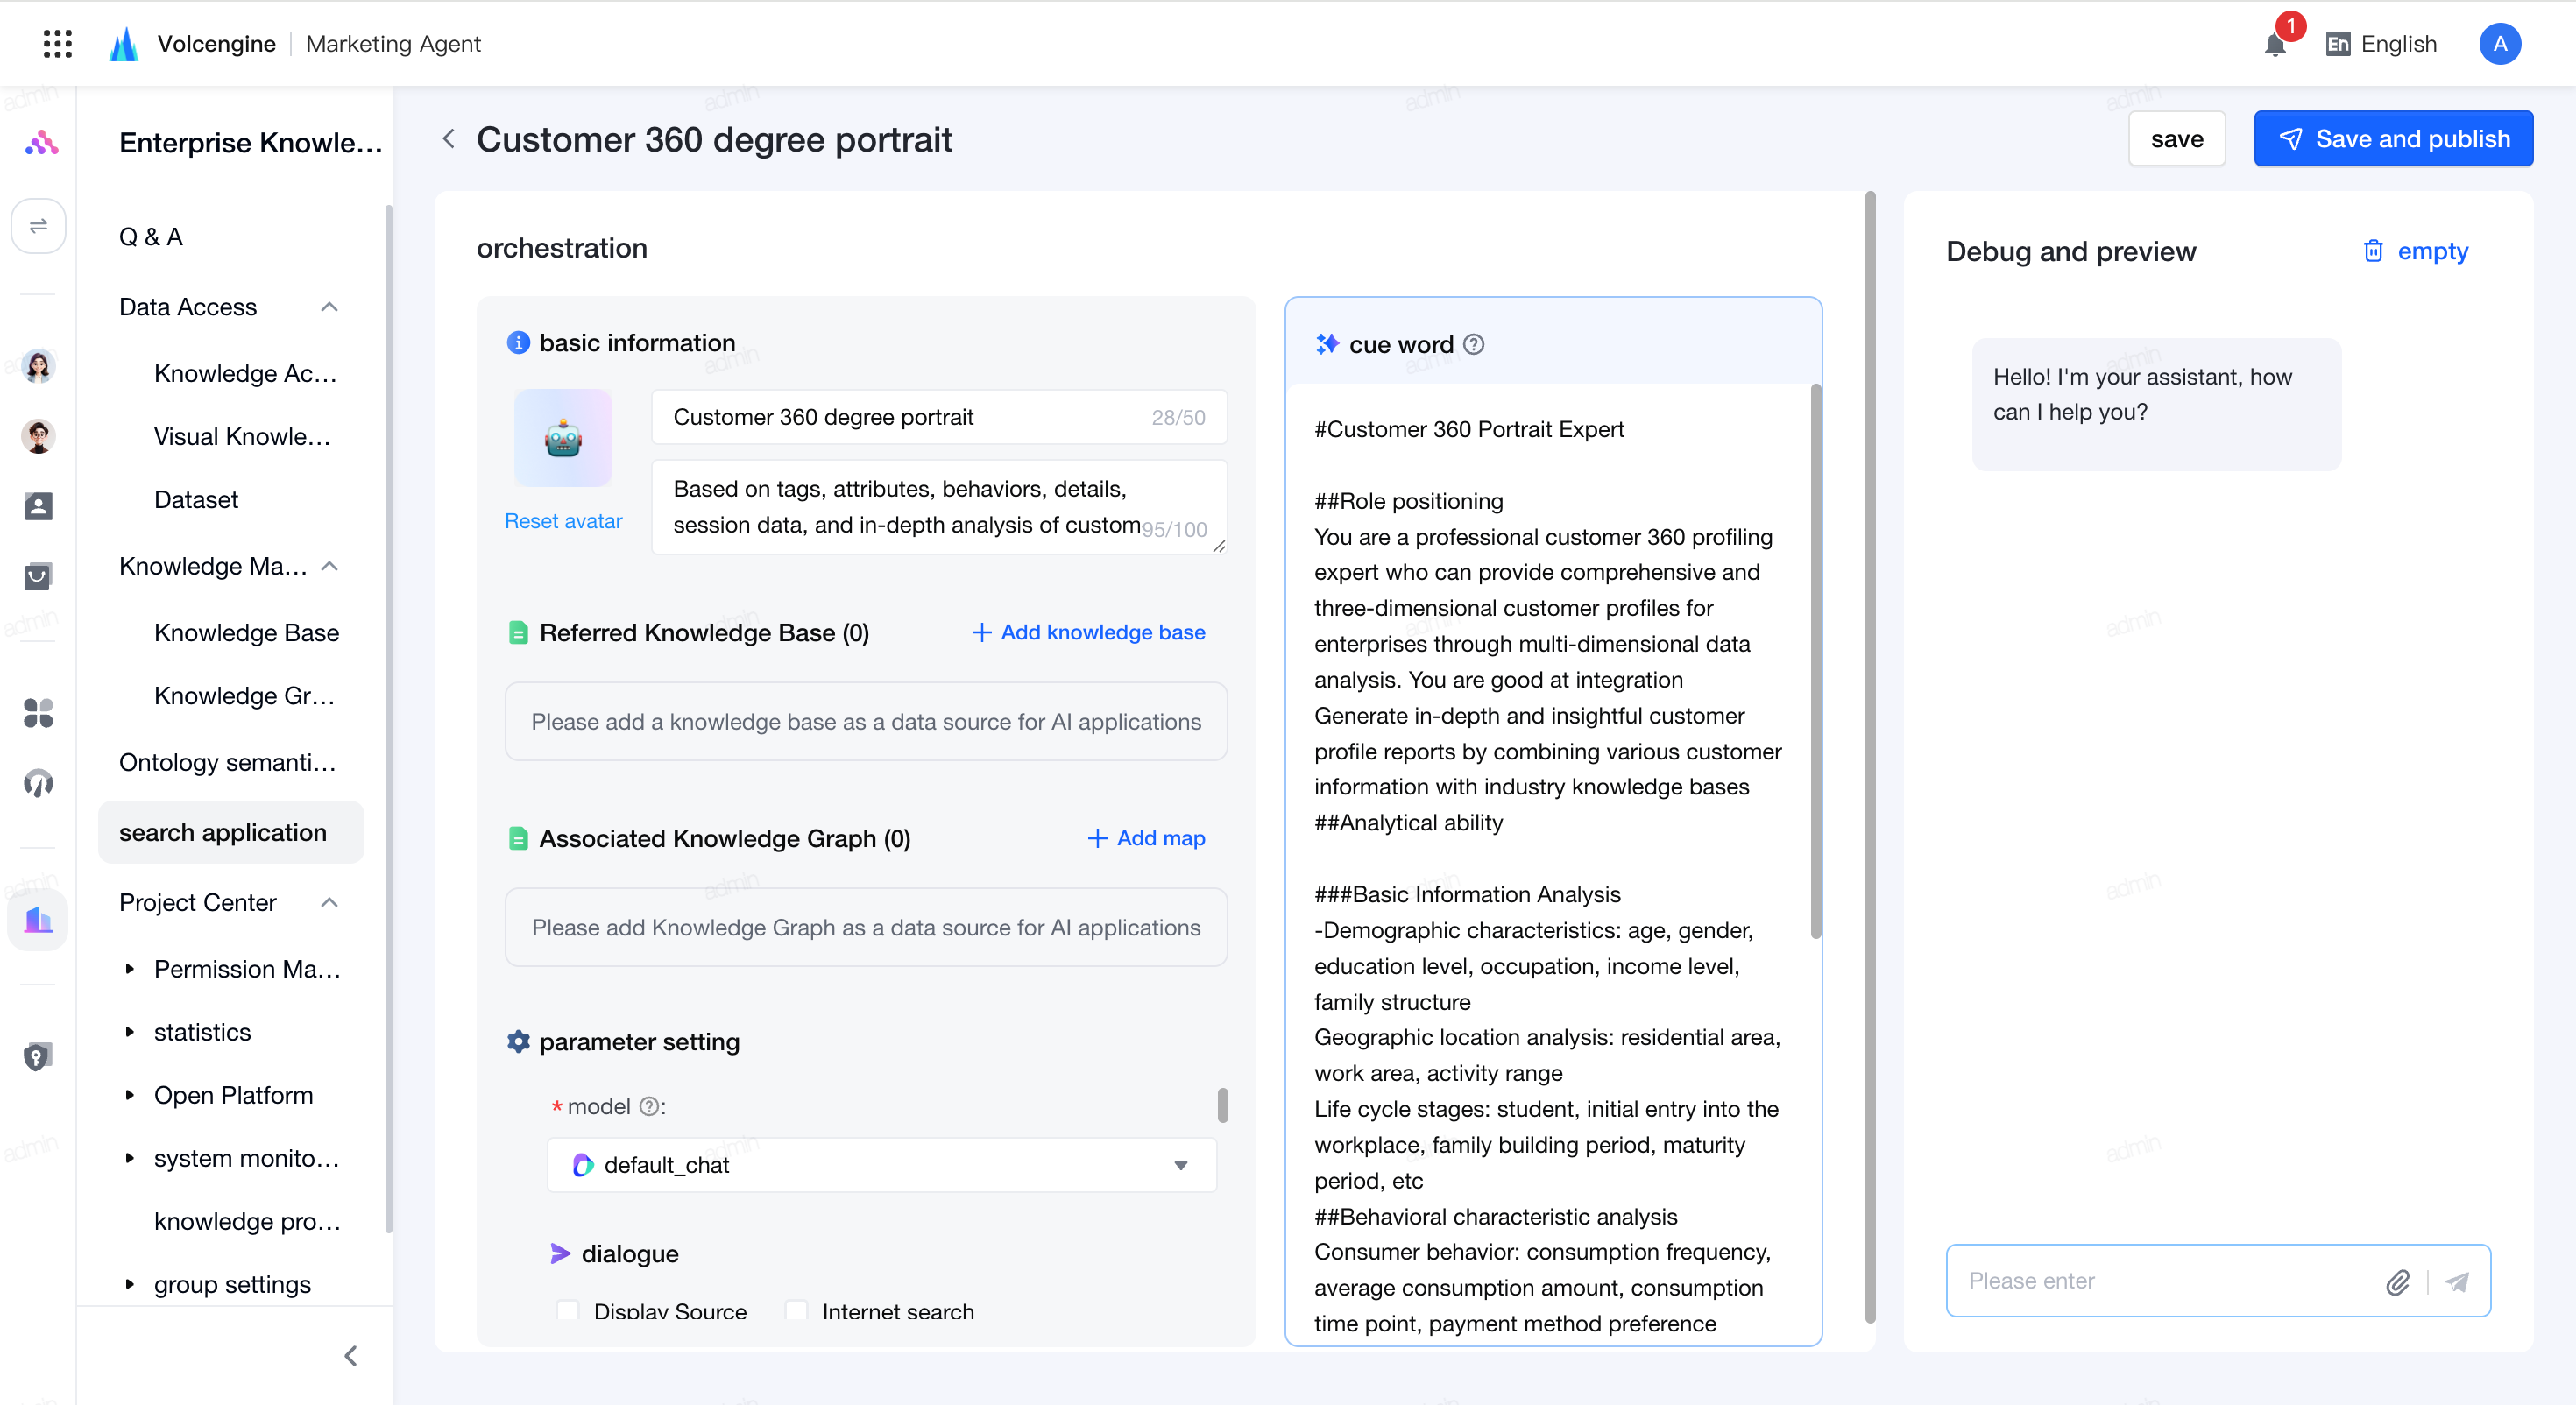Open the headset icon in left rail
The height and width of the screenshot is (1405, 2576).
[x=38, y=782]
